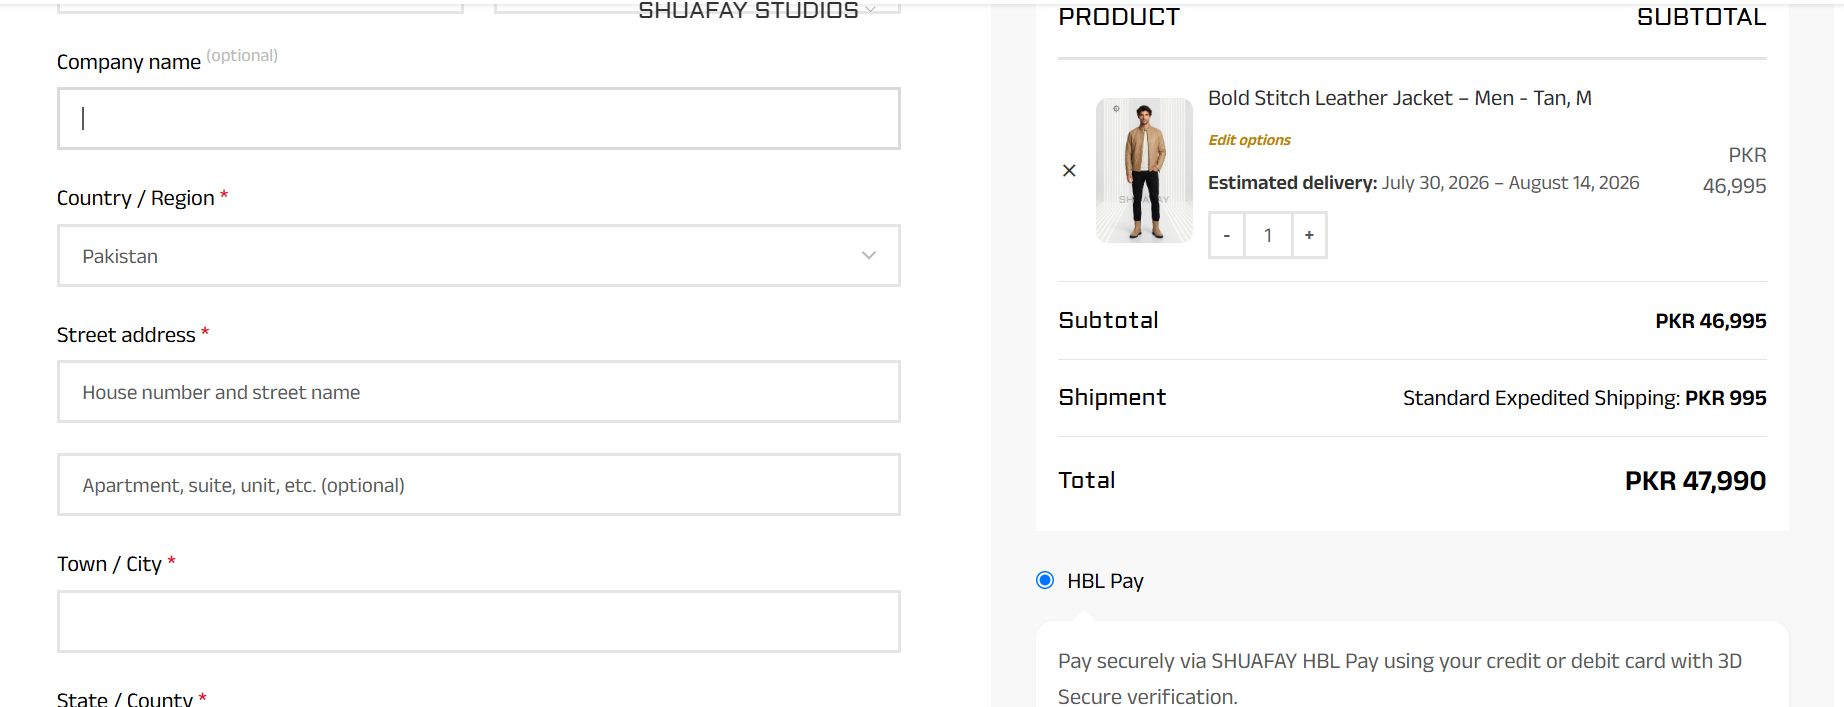Click the Street address label
Screen dimensions: 1844x707
pos(126,335)
